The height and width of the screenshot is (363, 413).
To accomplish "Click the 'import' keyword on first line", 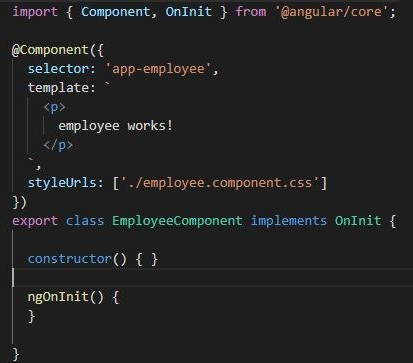I will pos(35,12).
